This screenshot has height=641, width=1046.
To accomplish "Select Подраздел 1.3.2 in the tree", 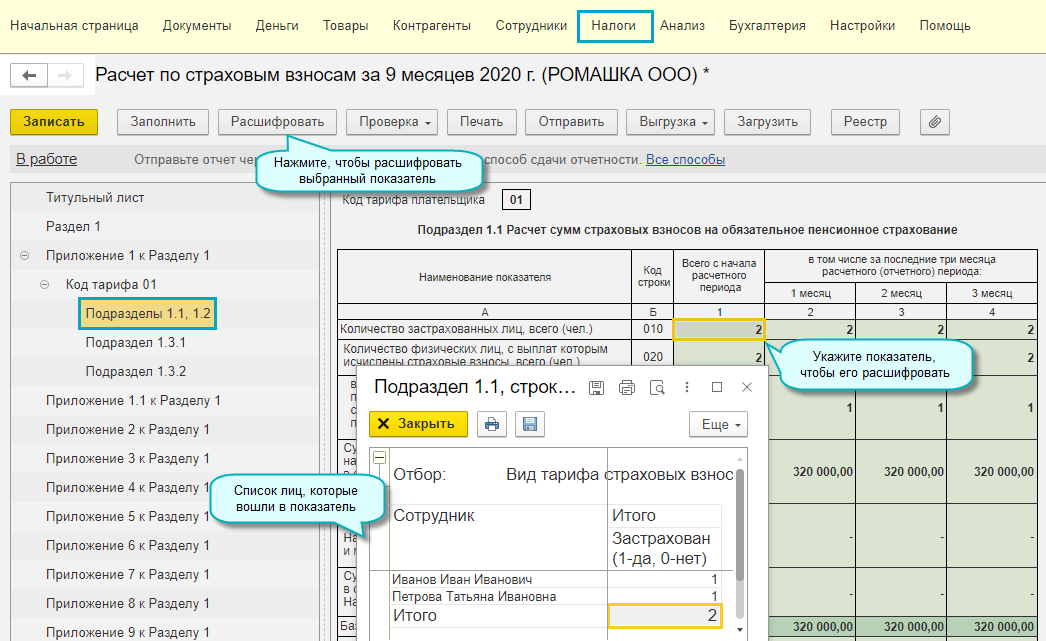I will click(x=135, y=372).
